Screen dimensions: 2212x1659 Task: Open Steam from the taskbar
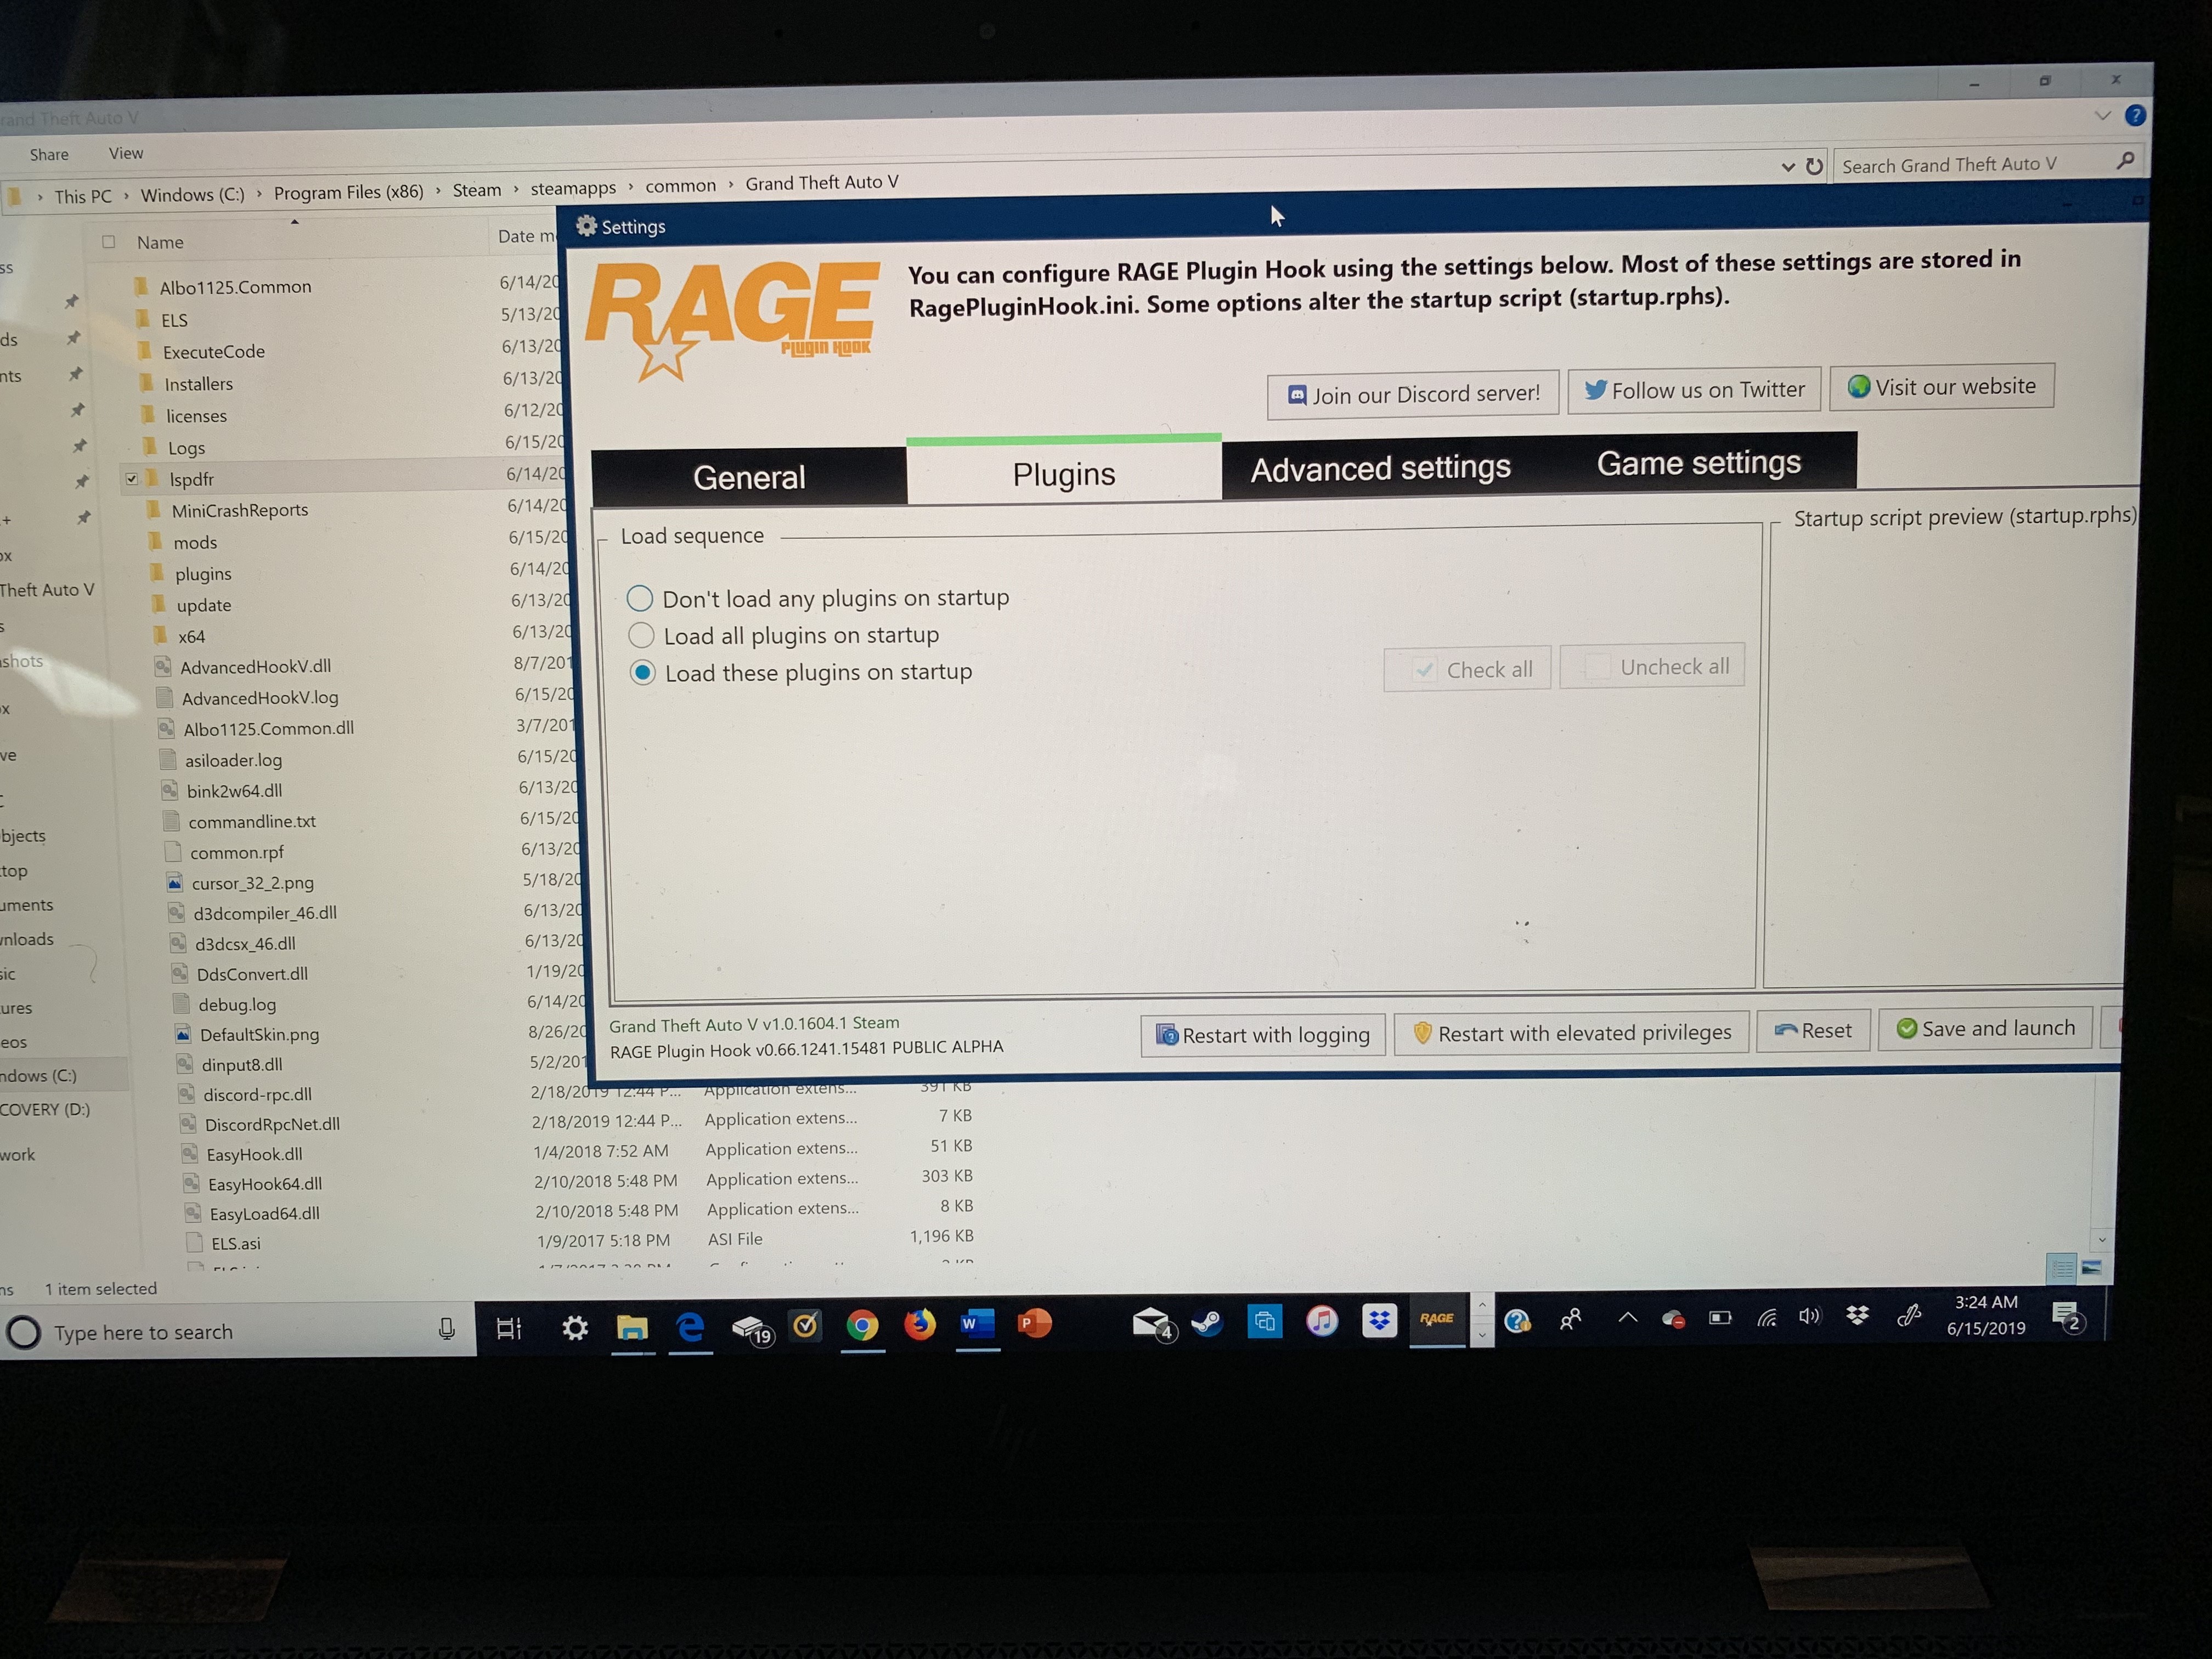click(1208, 1323)
